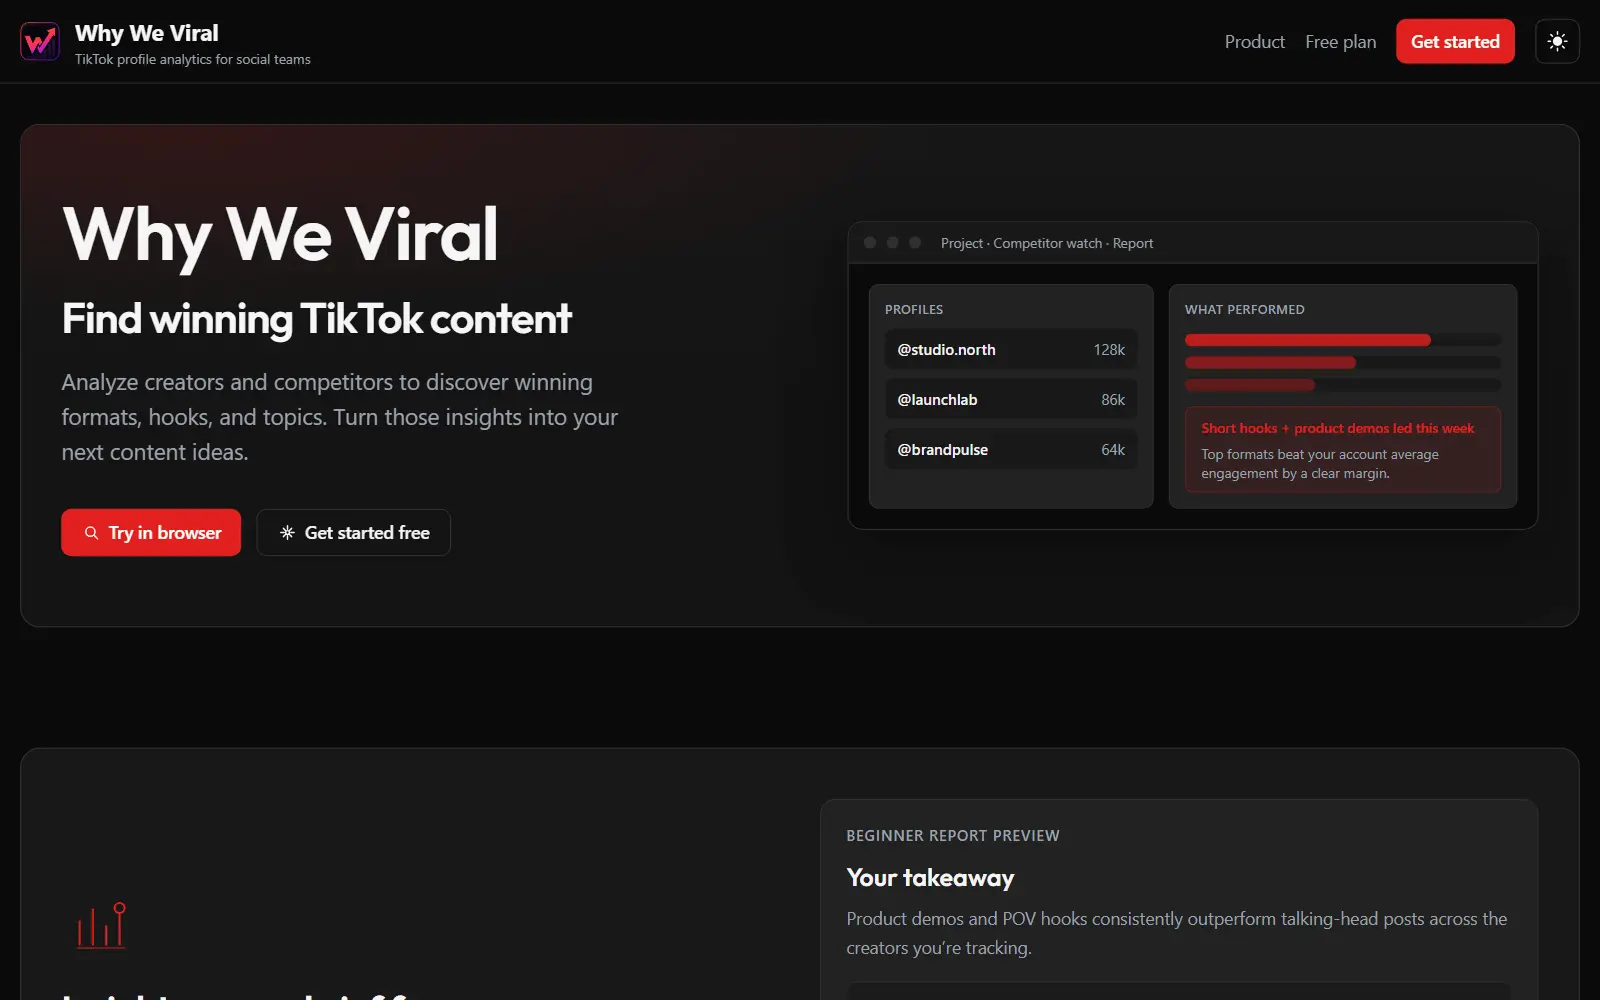Click the Why We Viral header title link
This screenshot has width=1600, height=1000.
click(x=146, y=33)
